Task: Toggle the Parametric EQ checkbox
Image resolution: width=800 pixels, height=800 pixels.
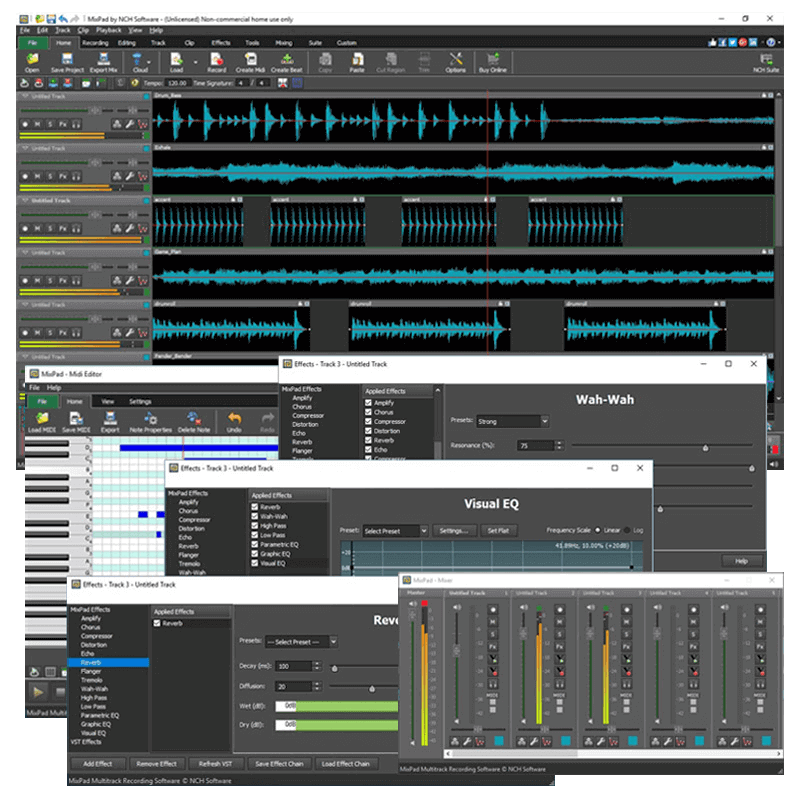Action: [255, 544]
